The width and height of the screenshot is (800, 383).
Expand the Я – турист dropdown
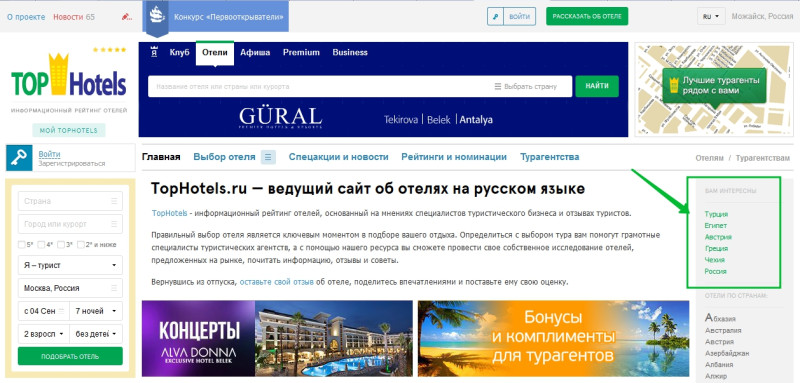click(70, 265)
